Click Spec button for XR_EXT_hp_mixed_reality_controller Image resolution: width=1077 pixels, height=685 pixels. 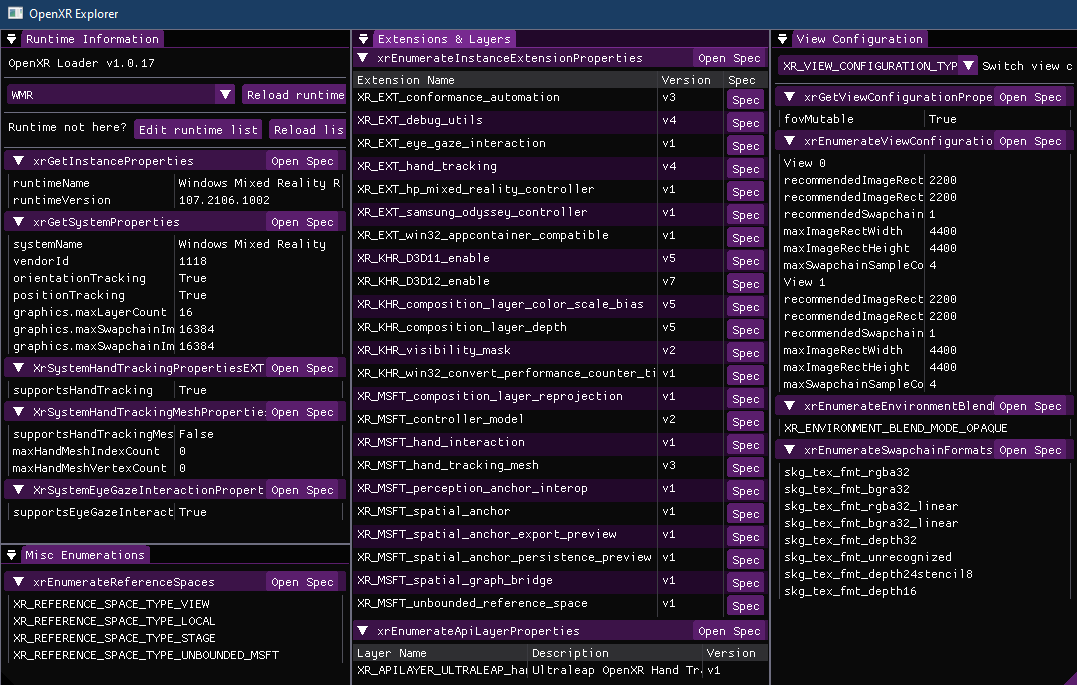click(x=745, y=192)
